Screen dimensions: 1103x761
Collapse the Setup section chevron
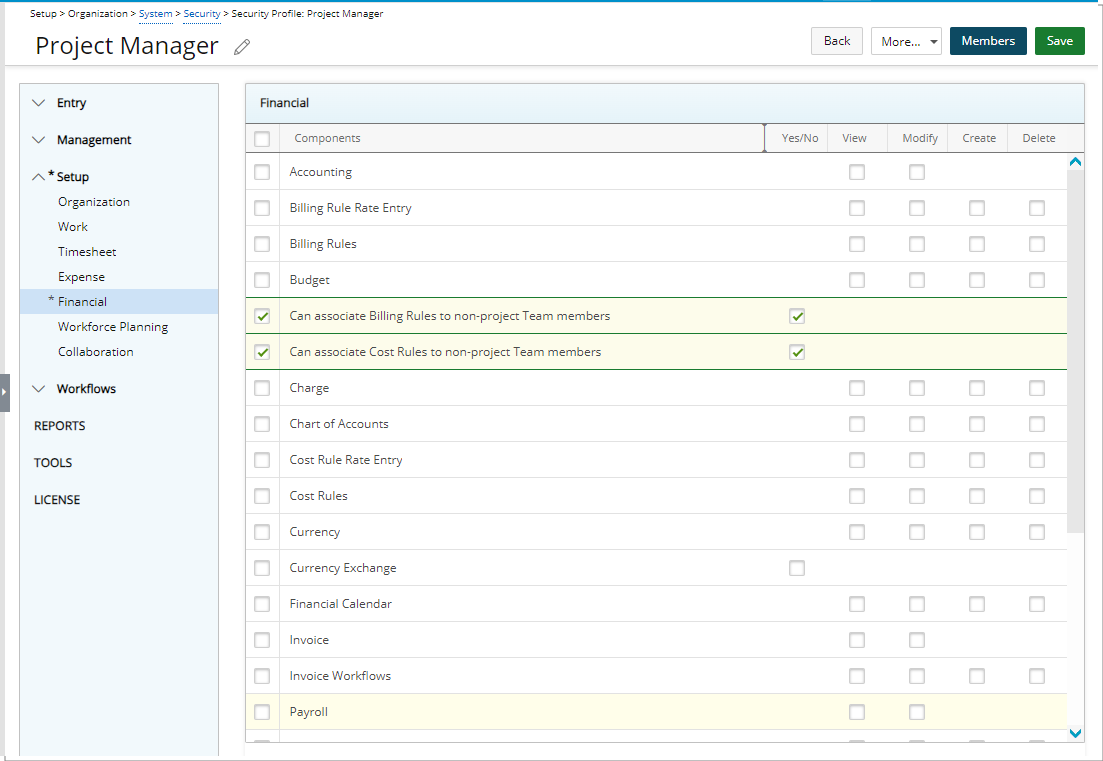coord(39,177)
